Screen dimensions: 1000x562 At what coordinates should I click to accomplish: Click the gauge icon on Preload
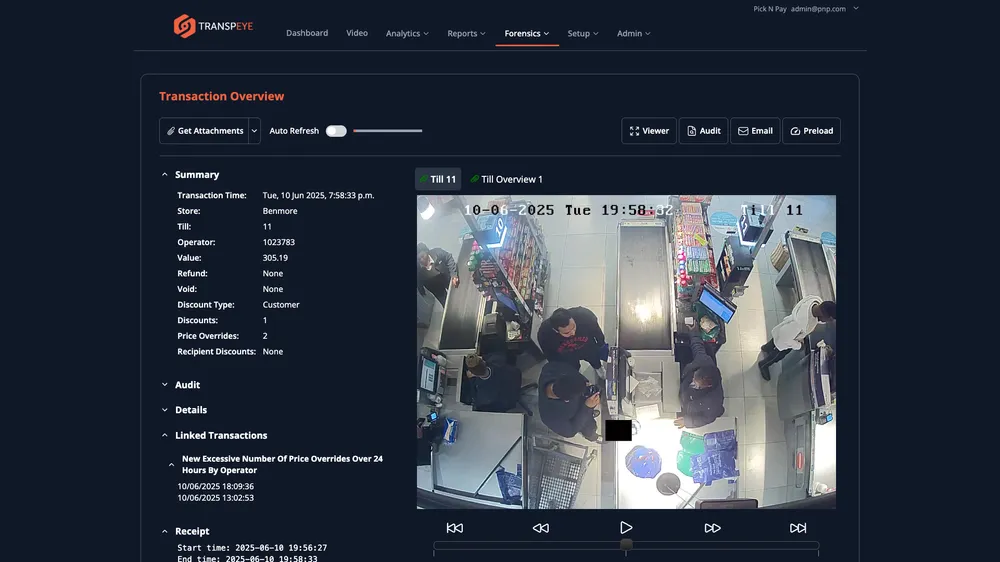point(795,131)
